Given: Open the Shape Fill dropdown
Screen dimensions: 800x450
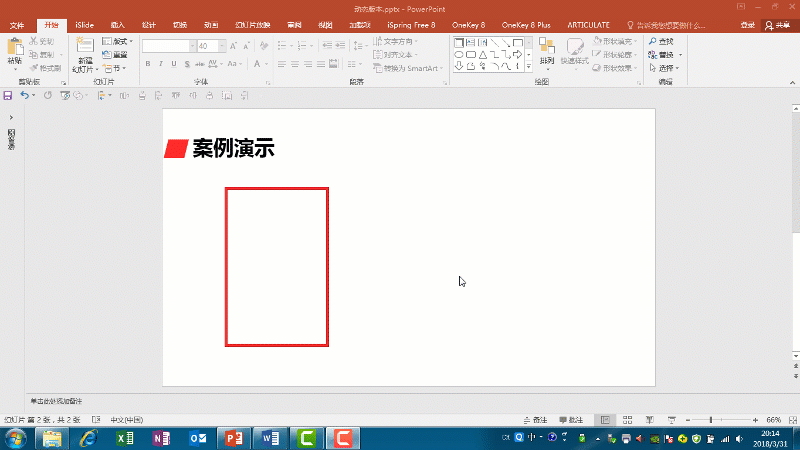Looking at the screenshot, I should point(615,41).
